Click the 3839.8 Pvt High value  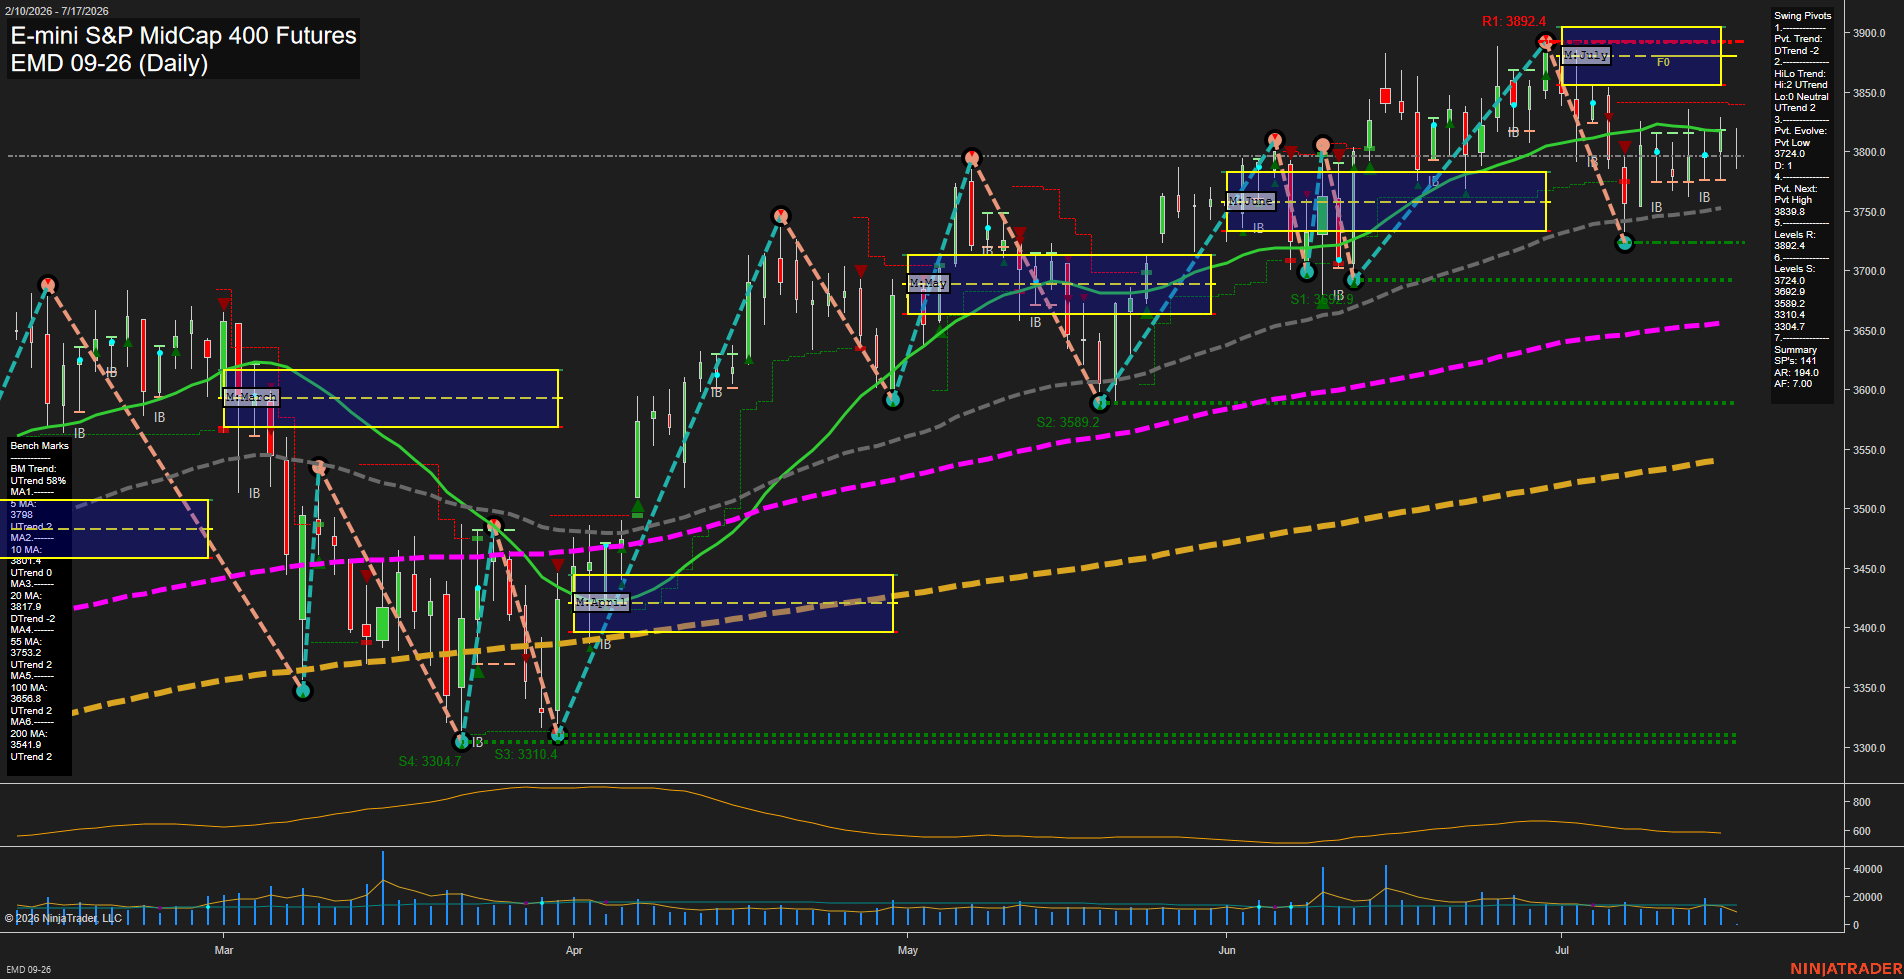click(x=1789, y=212)
